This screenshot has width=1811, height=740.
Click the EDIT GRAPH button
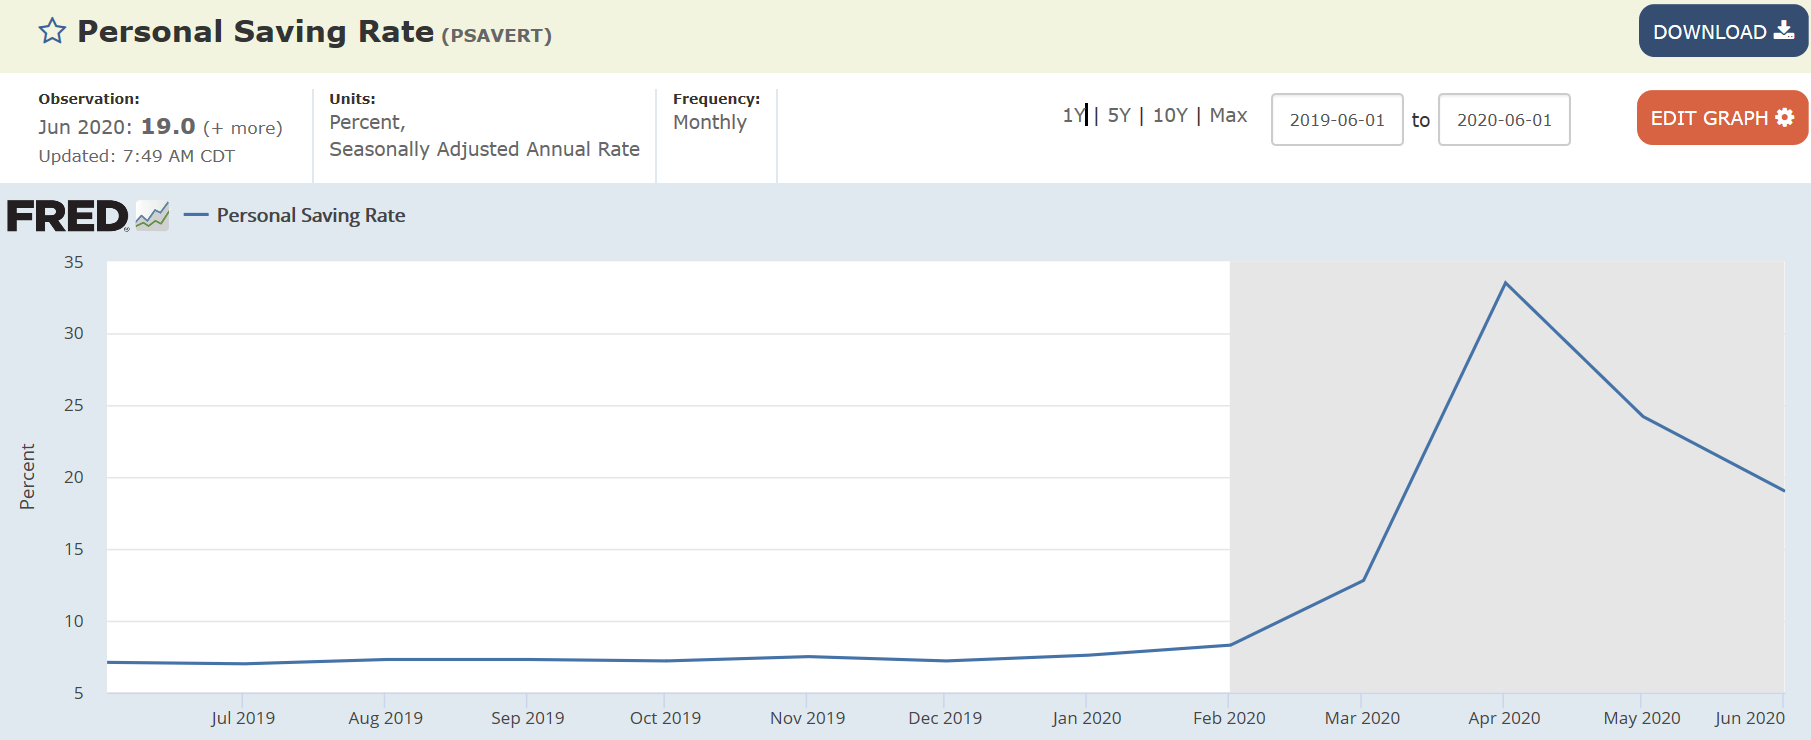[1722, 118]
